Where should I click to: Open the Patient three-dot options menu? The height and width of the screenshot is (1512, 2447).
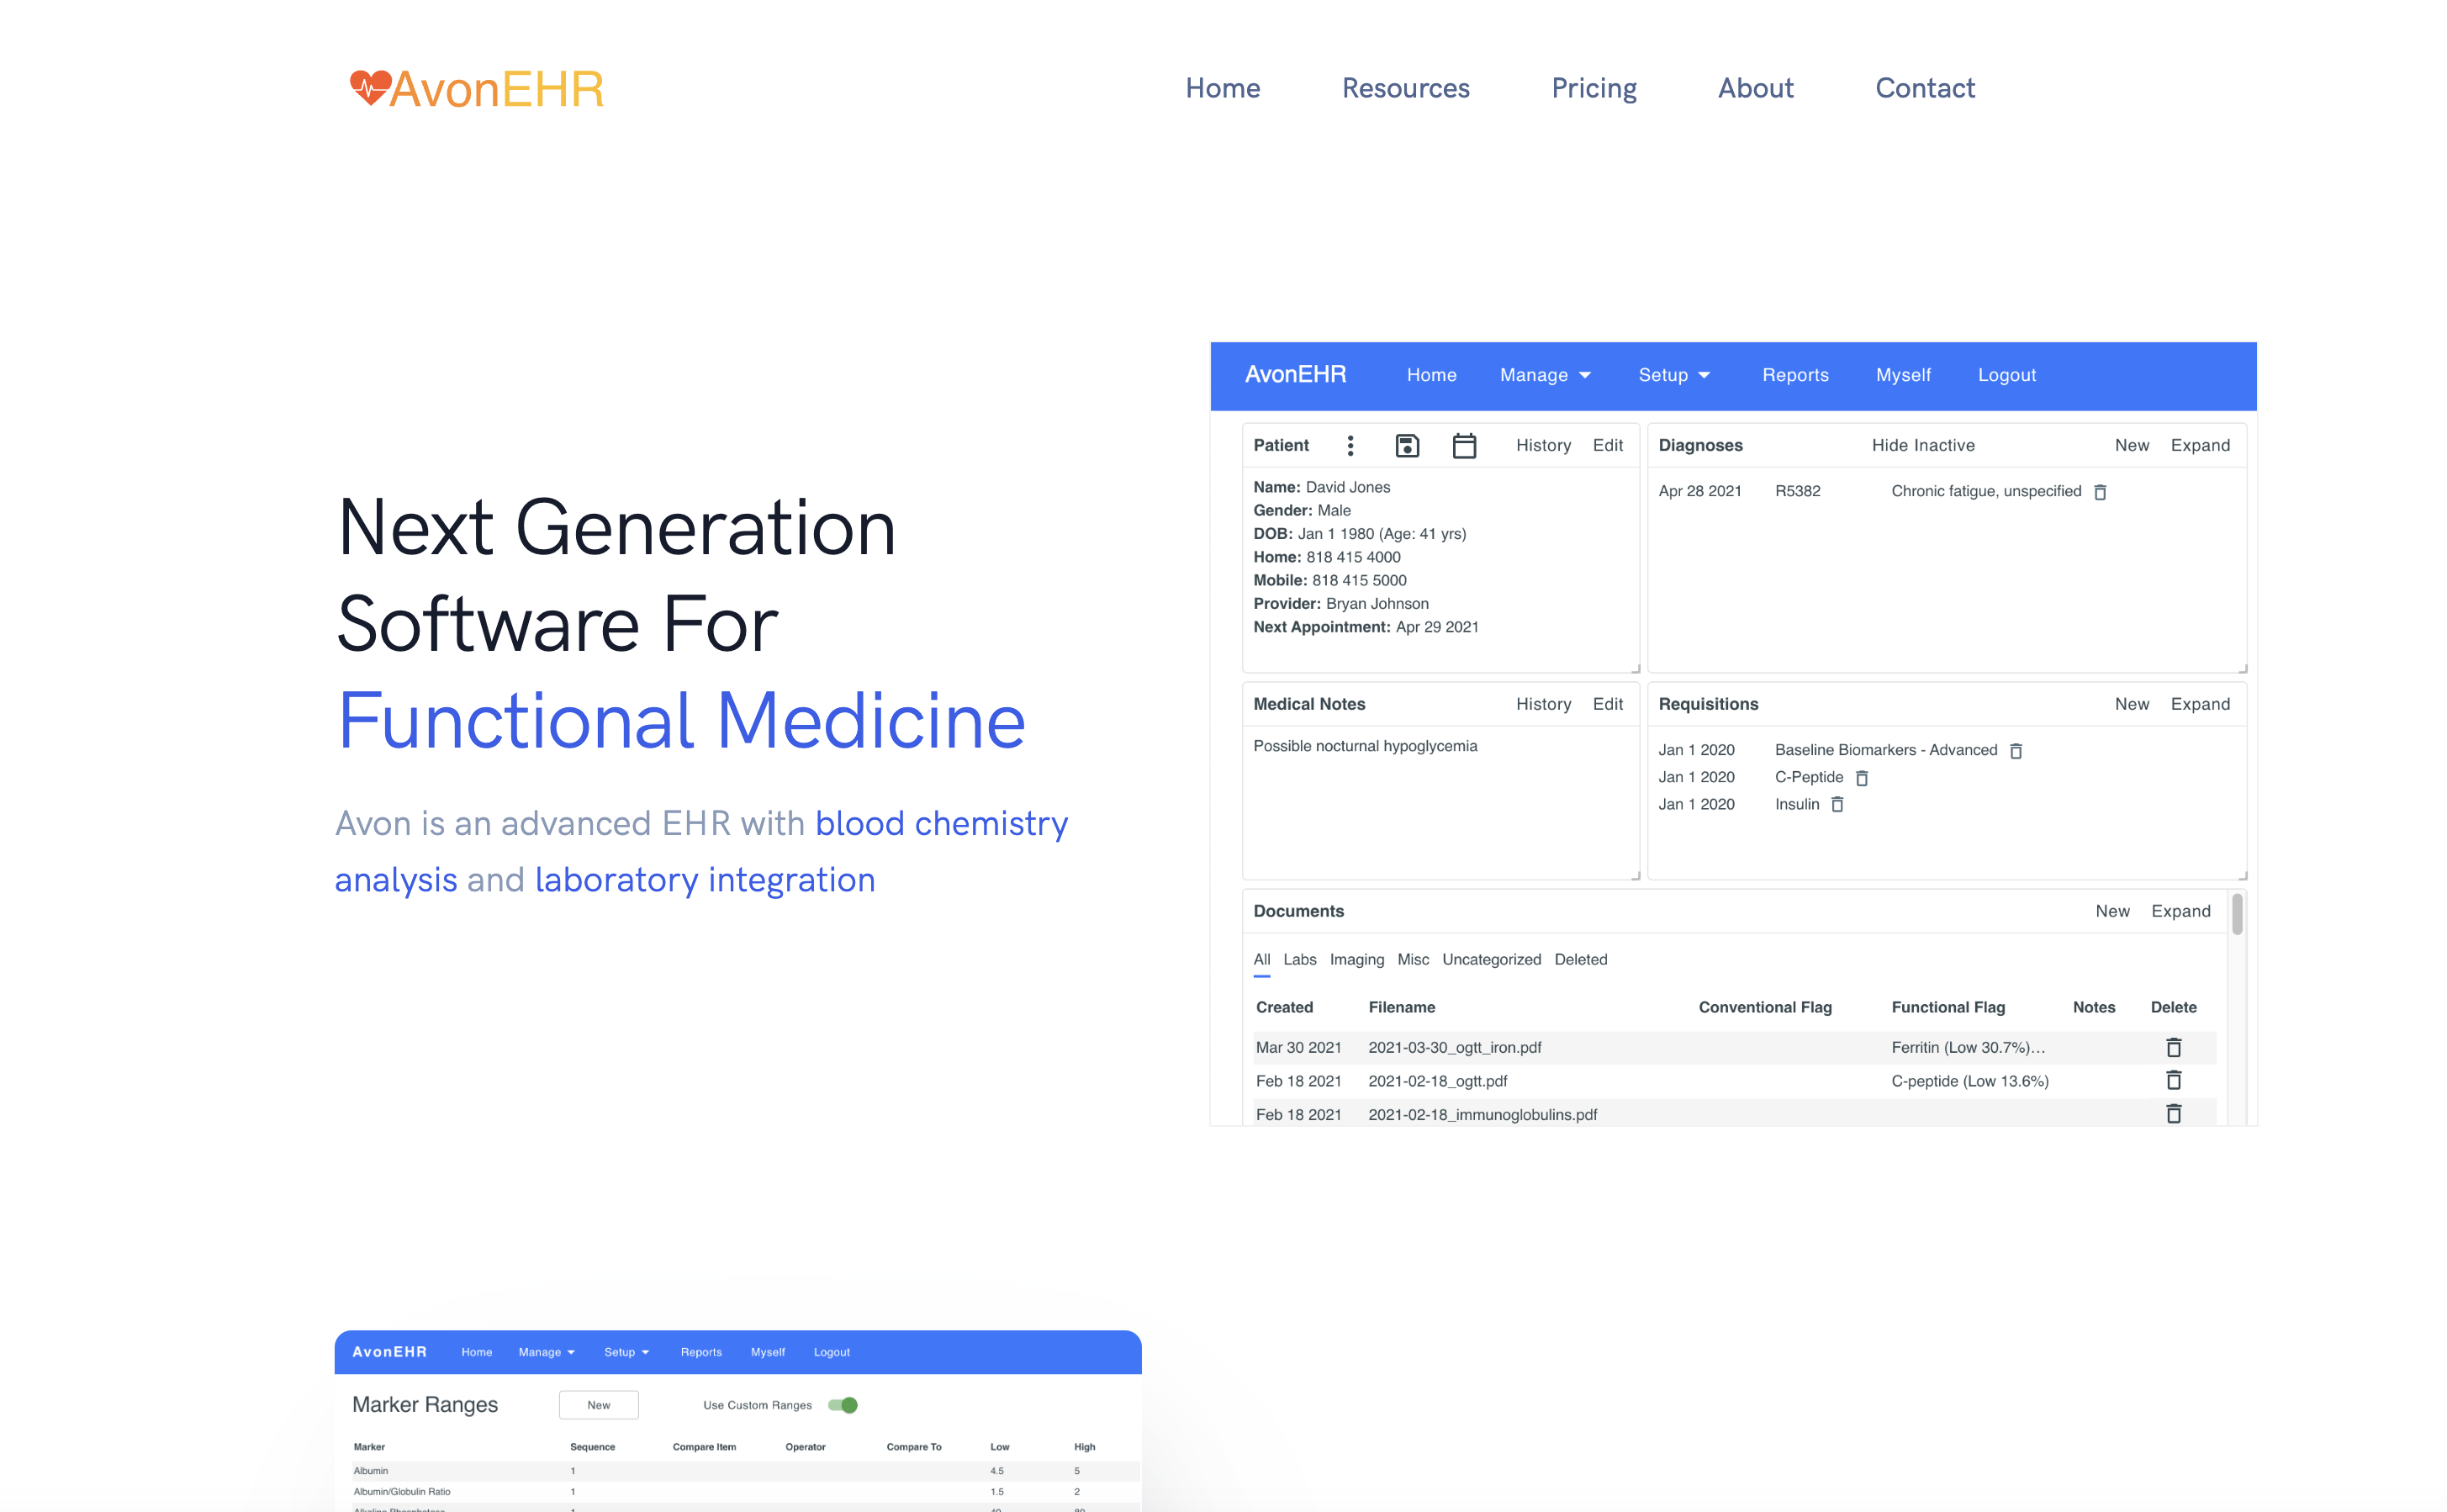pyautogui.click(x=1350, y=446)
